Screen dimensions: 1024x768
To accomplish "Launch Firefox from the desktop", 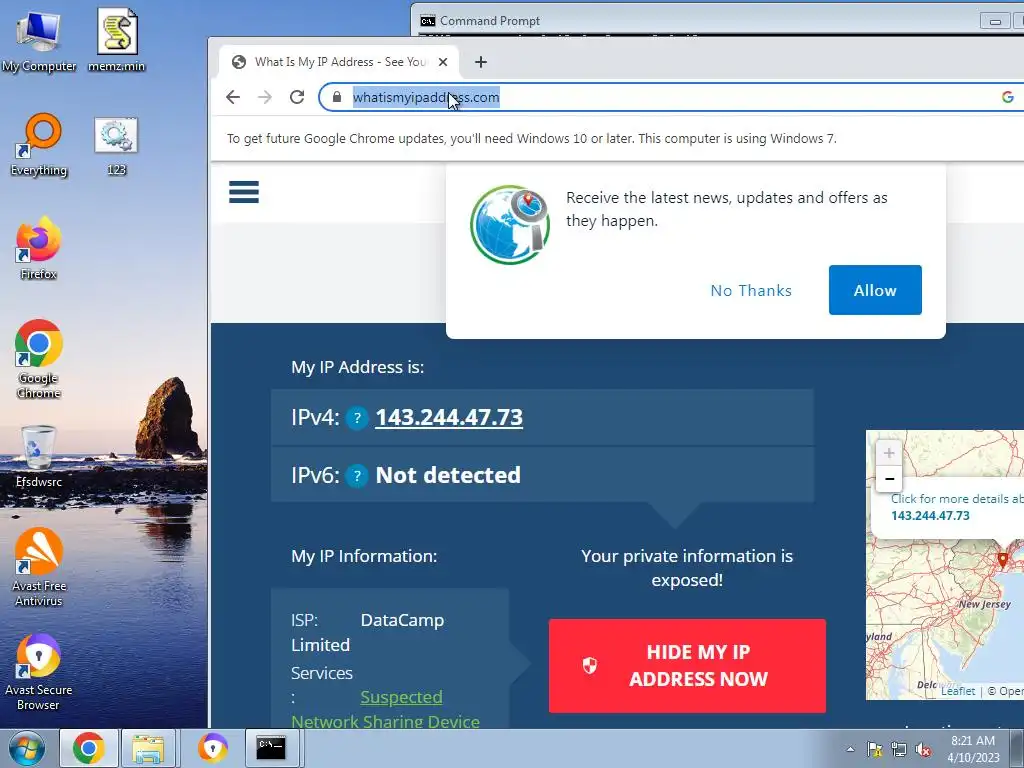I will click(39, 248).
